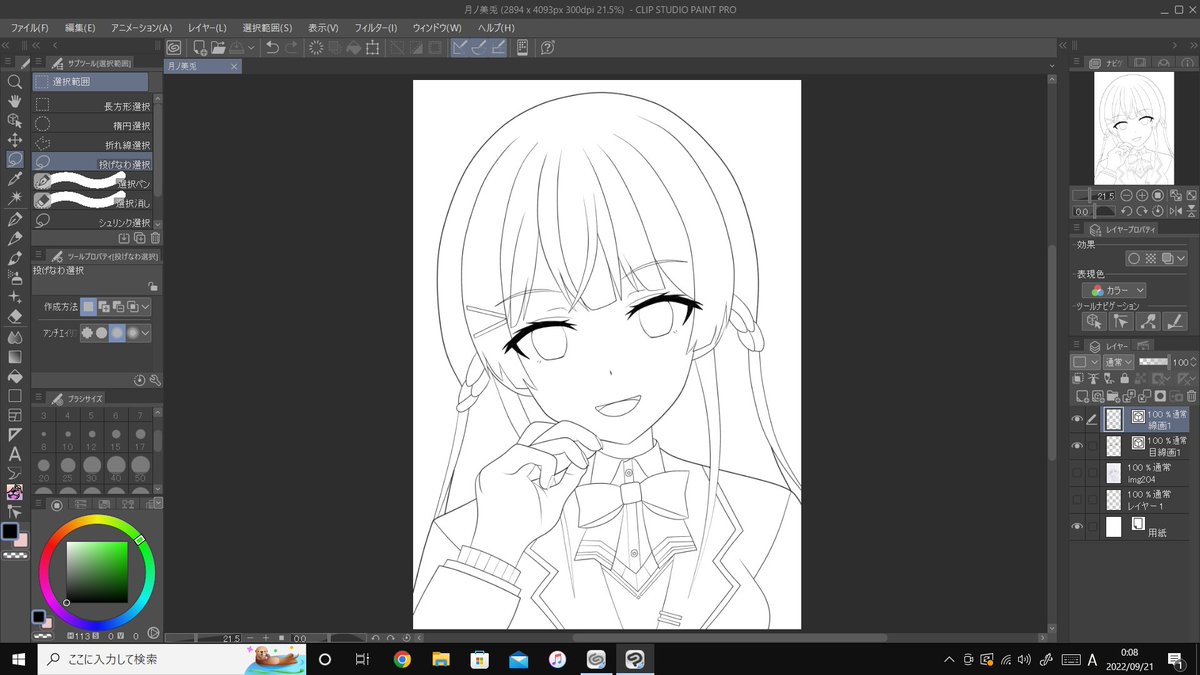This screenshot has height=675, width=1200.
Task: Show the img204 layer via its visibility box
Action: click(1077, 472)
